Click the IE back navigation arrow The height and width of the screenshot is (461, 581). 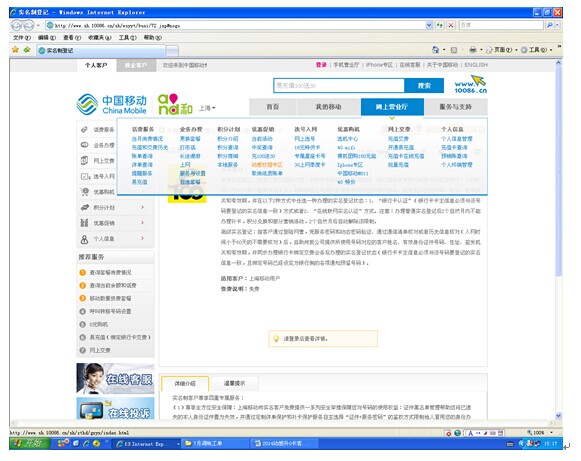click(17, 25)
